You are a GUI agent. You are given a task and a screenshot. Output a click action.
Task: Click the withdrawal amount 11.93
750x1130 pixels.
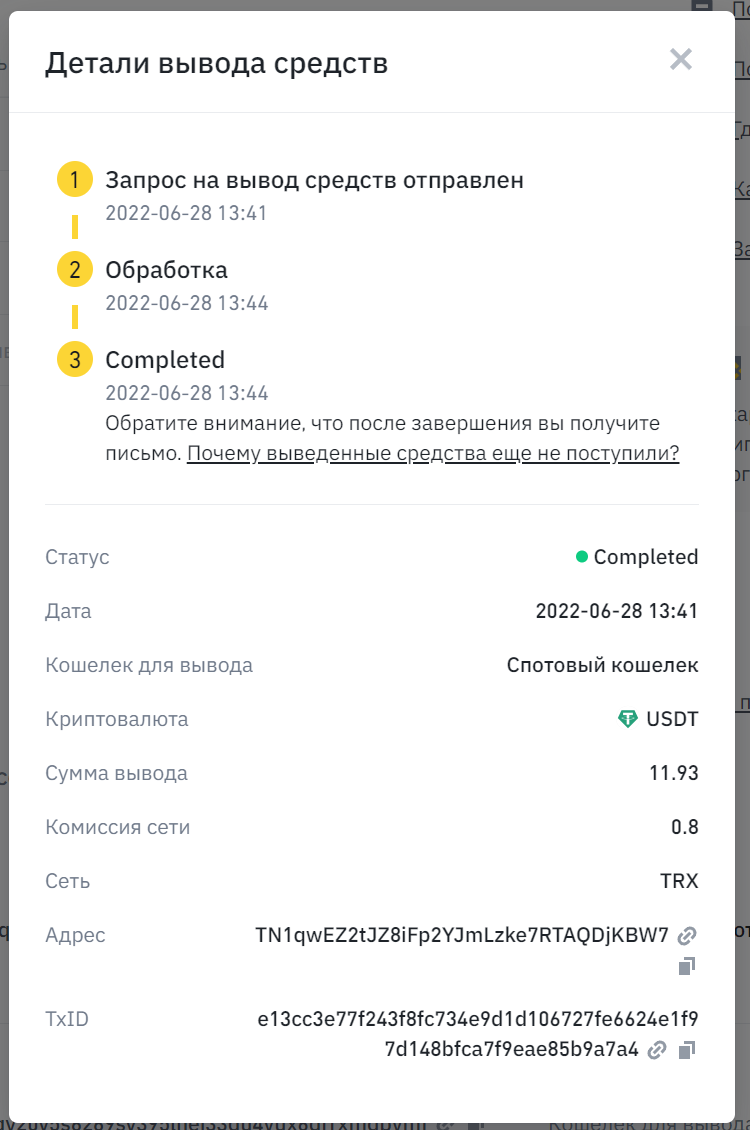click(674, 773)
